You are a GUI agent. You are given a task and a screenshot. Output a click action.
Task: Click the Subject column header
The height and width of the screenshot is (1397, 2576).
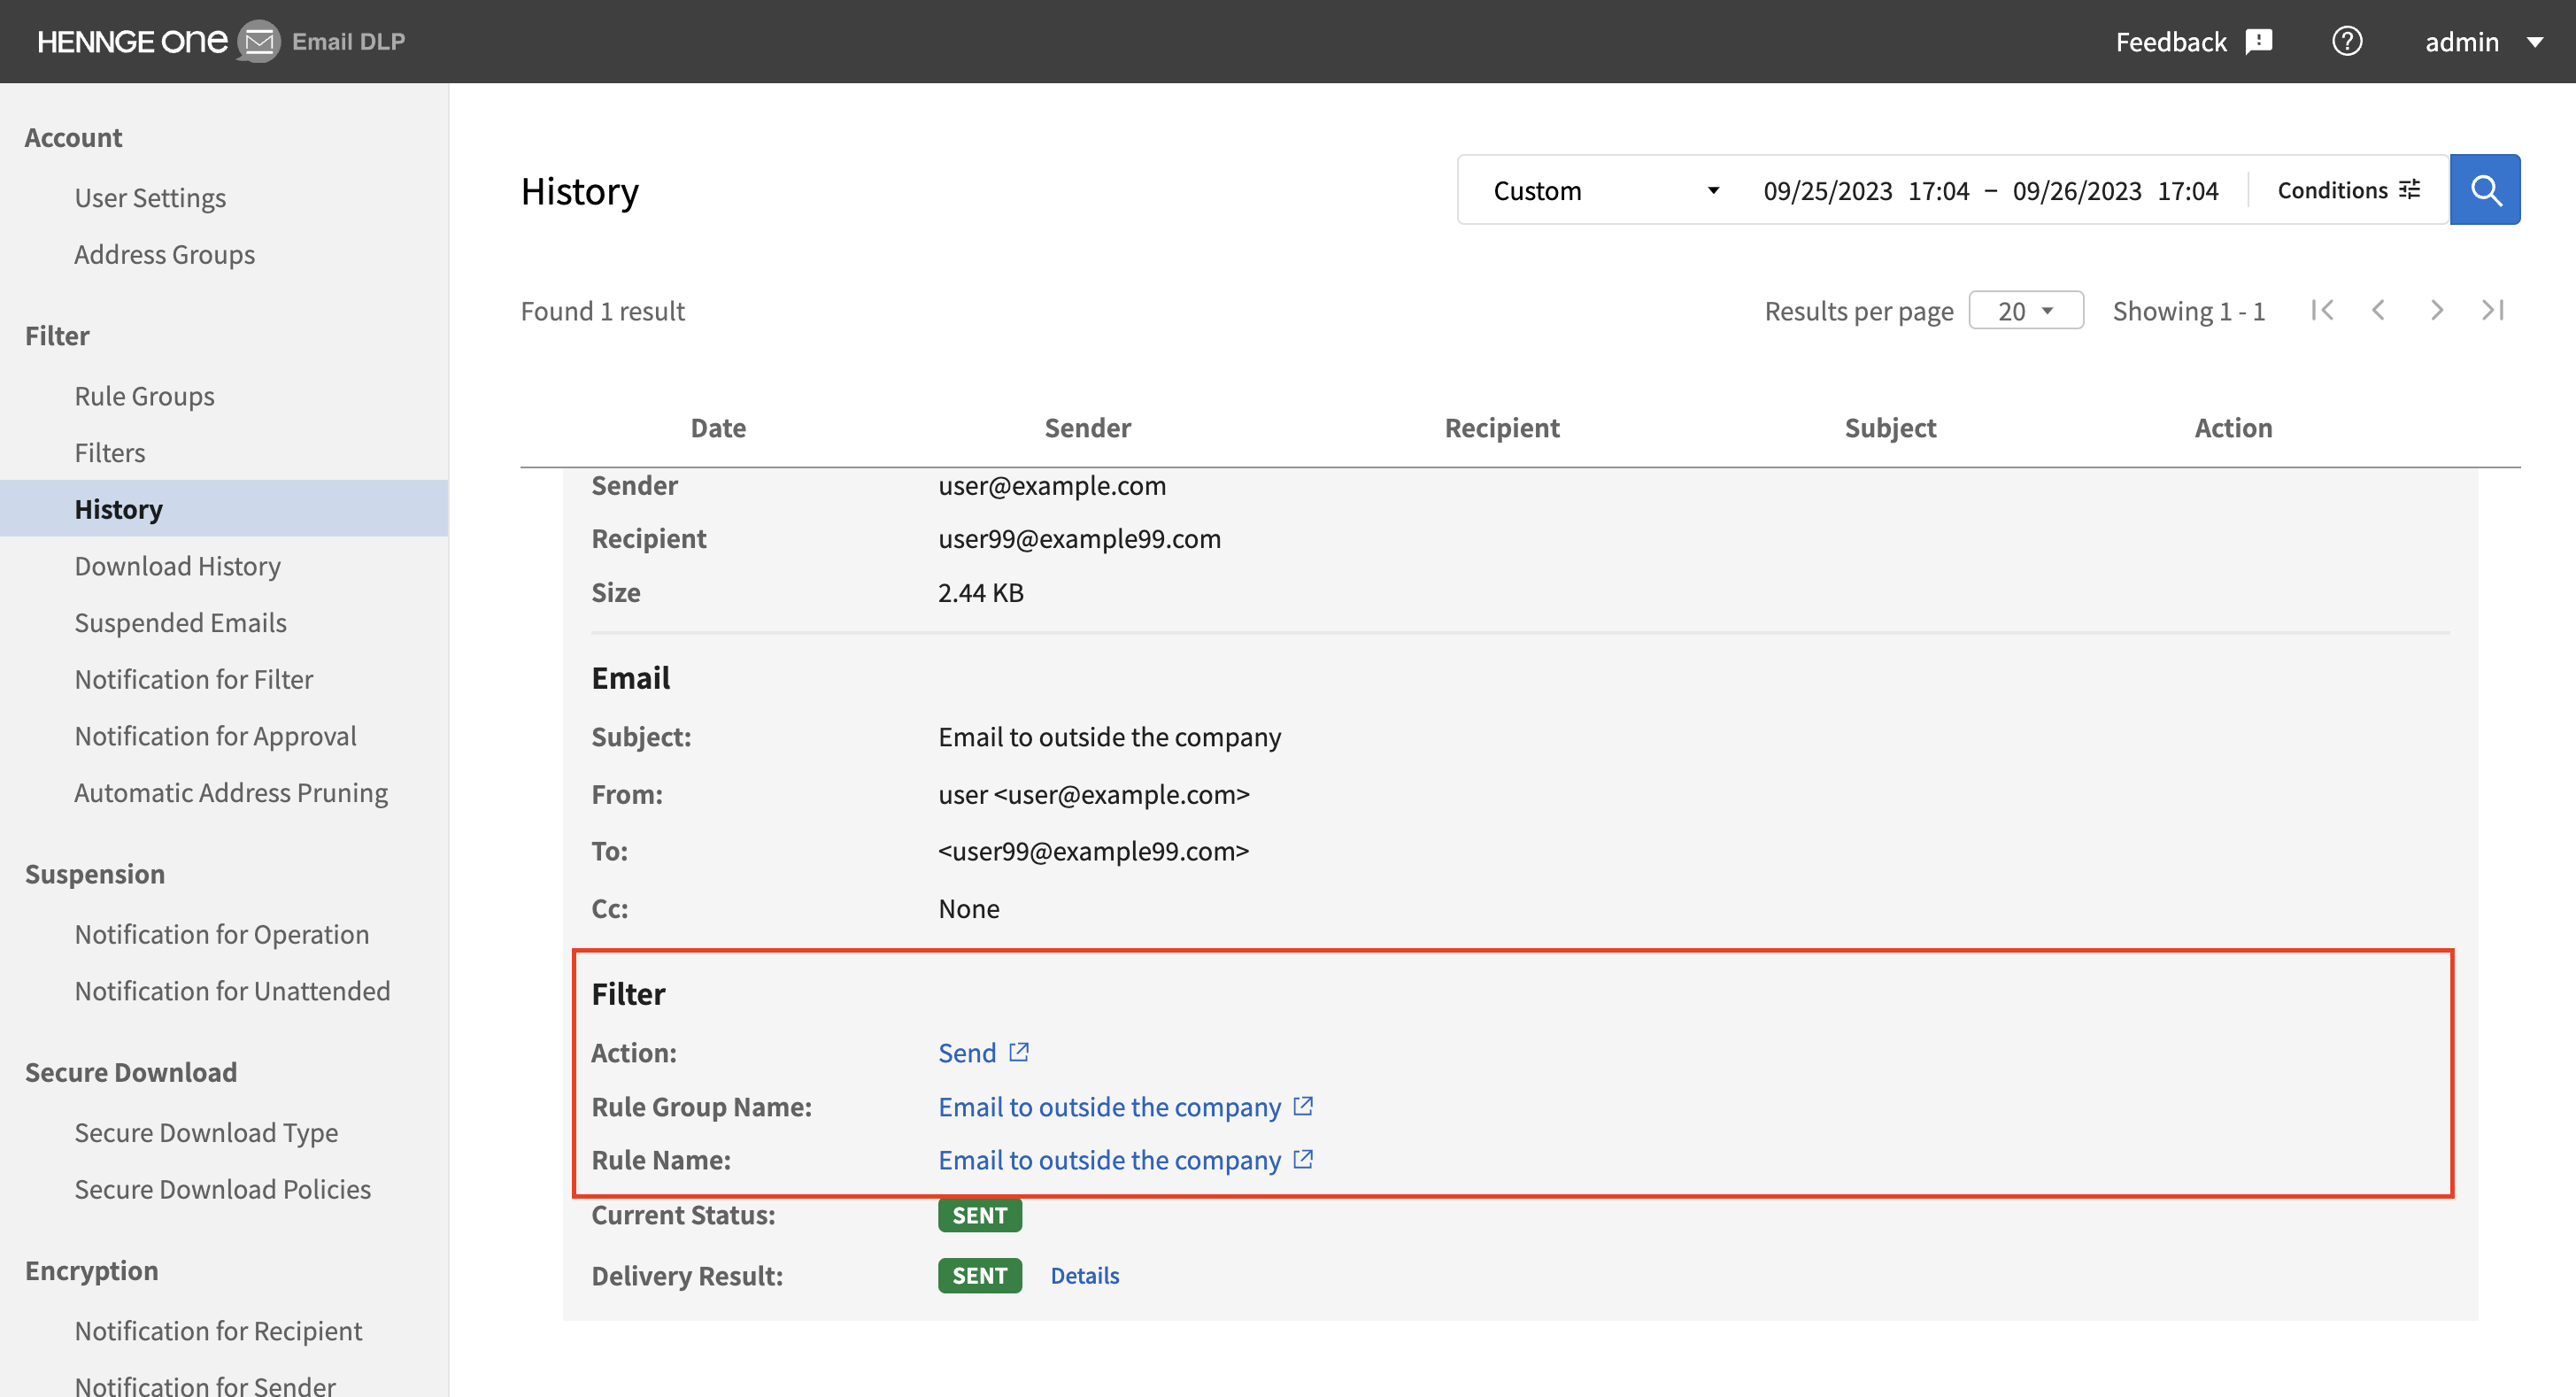point(1890,428)
